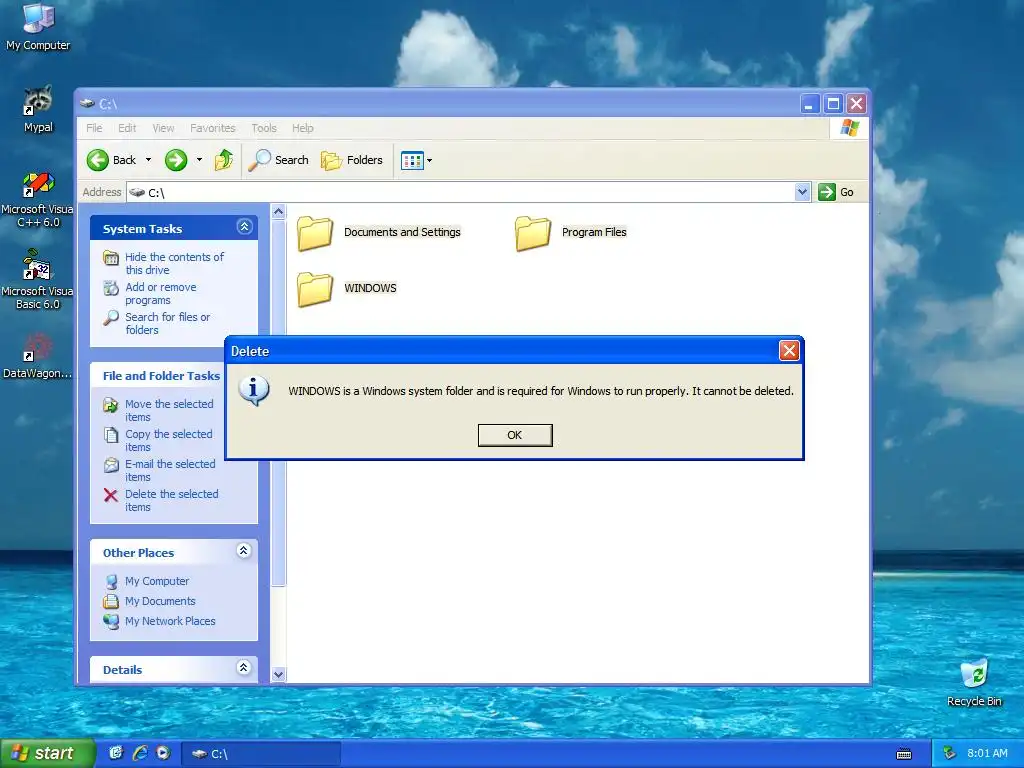Open the Edit menu
Screen dimensions: 1024x768
coord(127,128)
